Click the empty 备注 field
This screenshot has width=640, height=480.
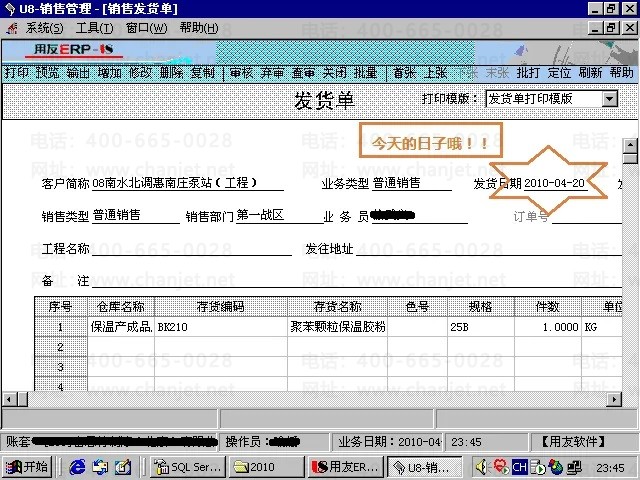click(x=356, y=280)
